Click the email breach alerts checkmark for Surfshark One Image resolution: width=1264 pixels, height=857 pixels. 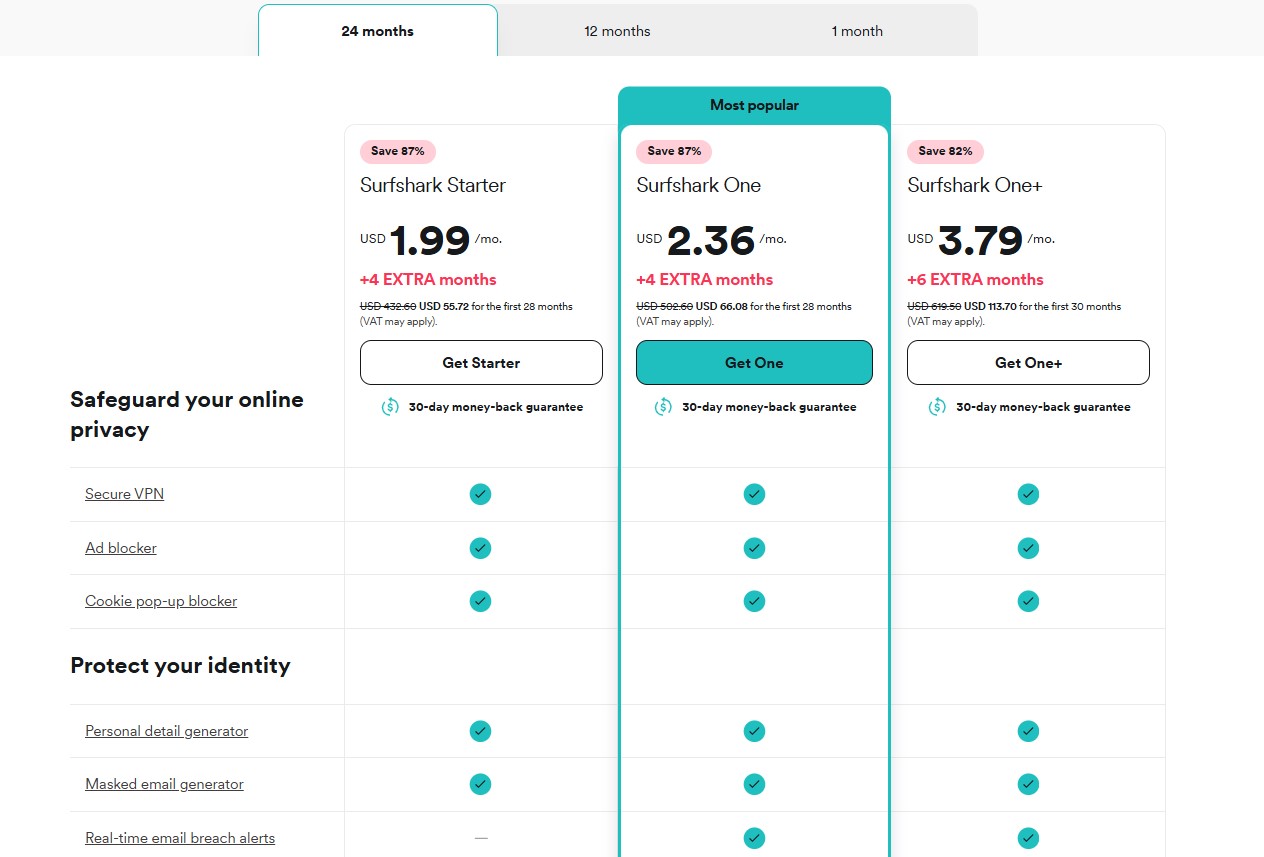tap(754, 838)
